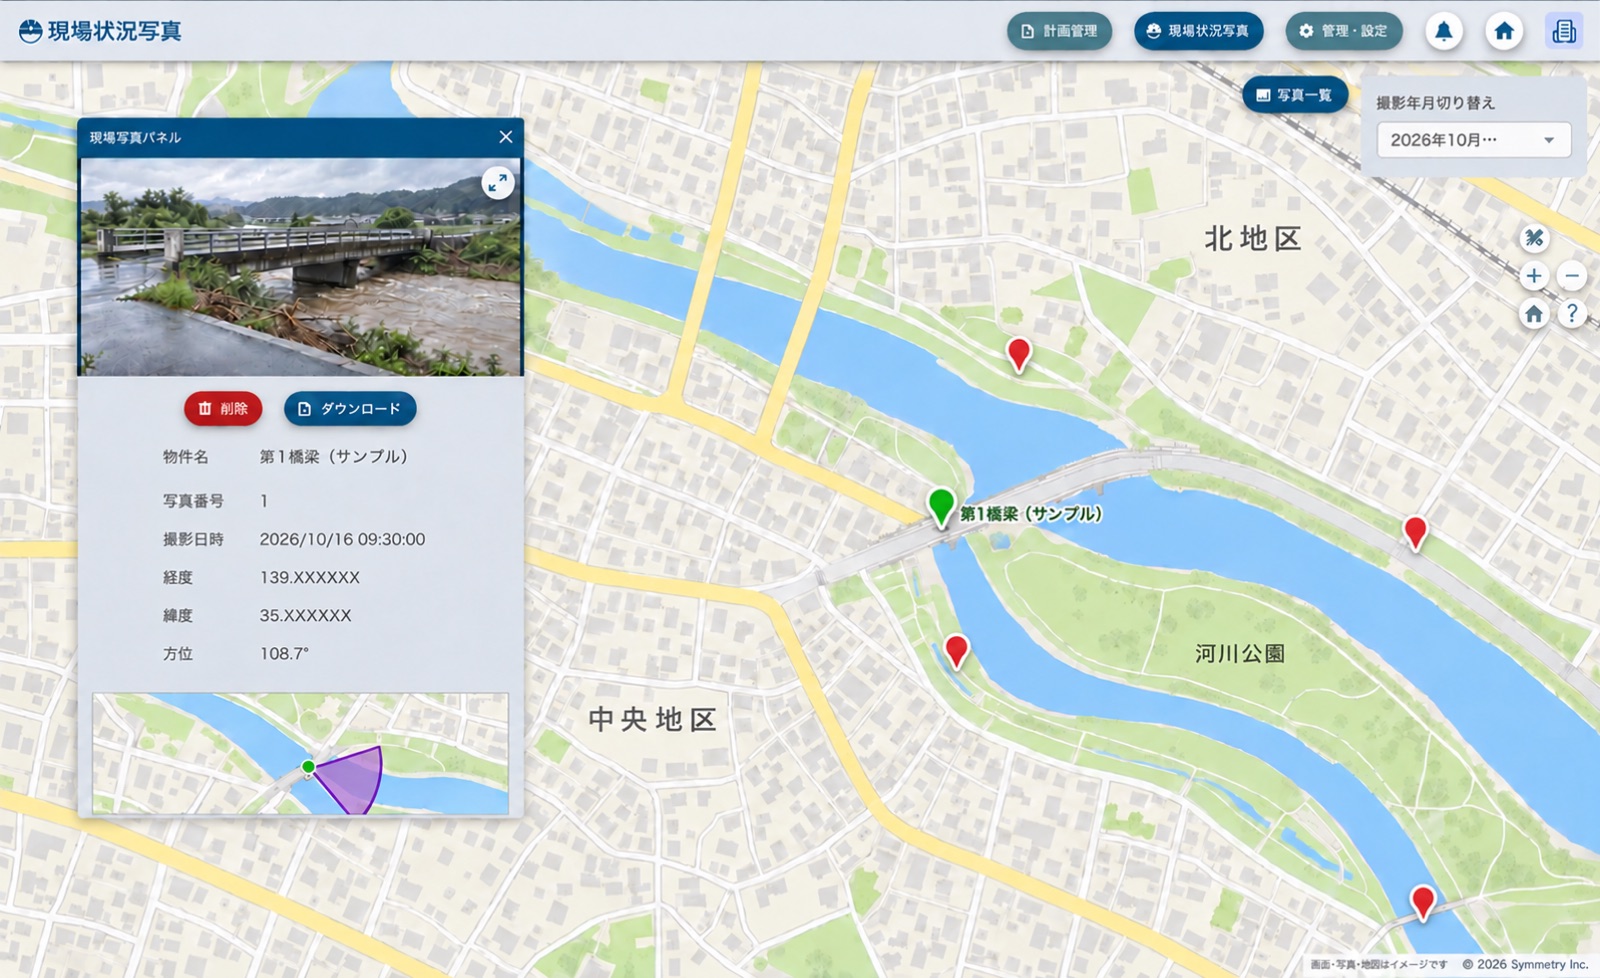Screen dimensions: 1600x978
Task: Switch to 現場状況写真 menu
Action: click(x=1198, y=31)
